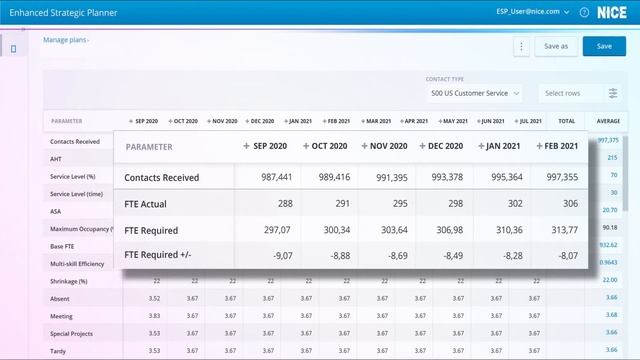Click Meeting value 3.83
The image size is (640, 360).
[x=154, y=316]
